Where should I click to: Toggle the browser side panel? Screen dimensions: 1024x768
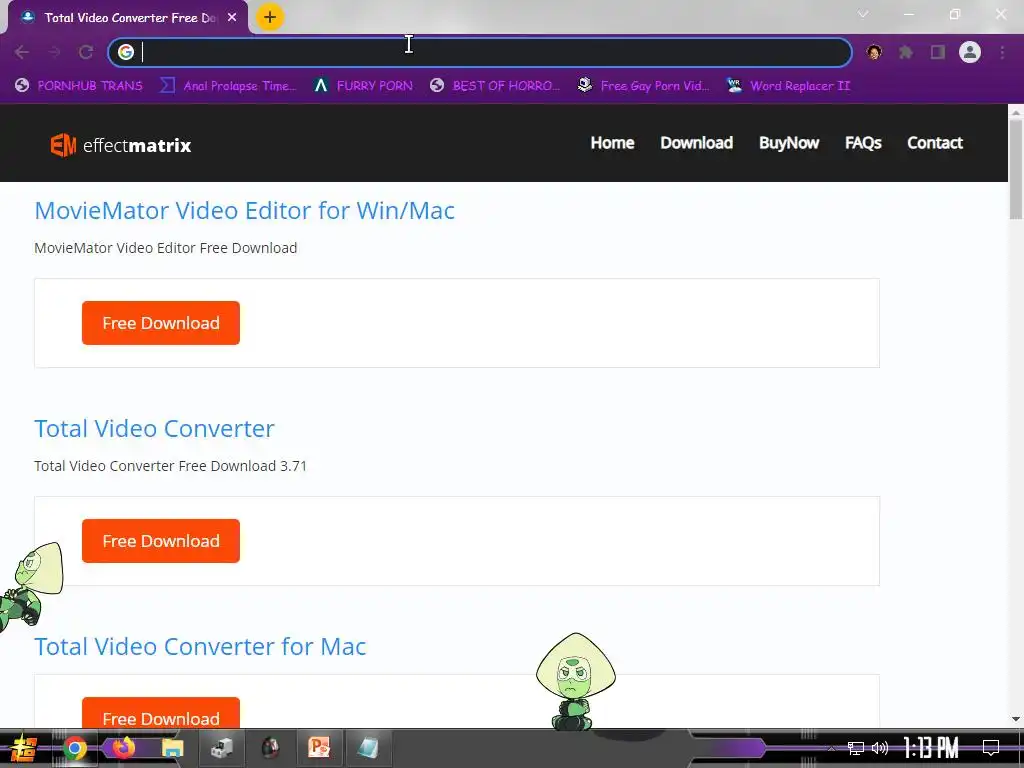938,52
